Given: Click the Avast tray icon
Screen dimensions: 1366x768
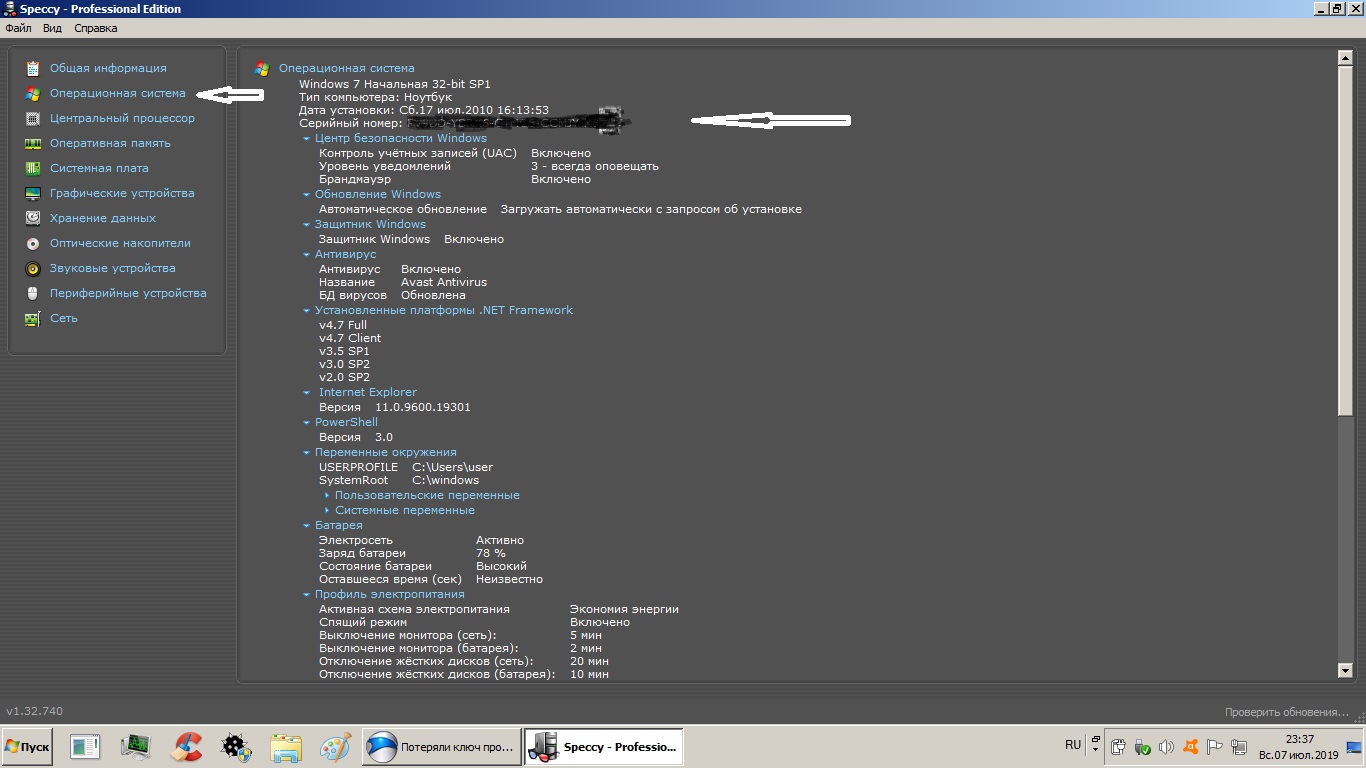Looking at the screenshot, I should coord(1191,747).
